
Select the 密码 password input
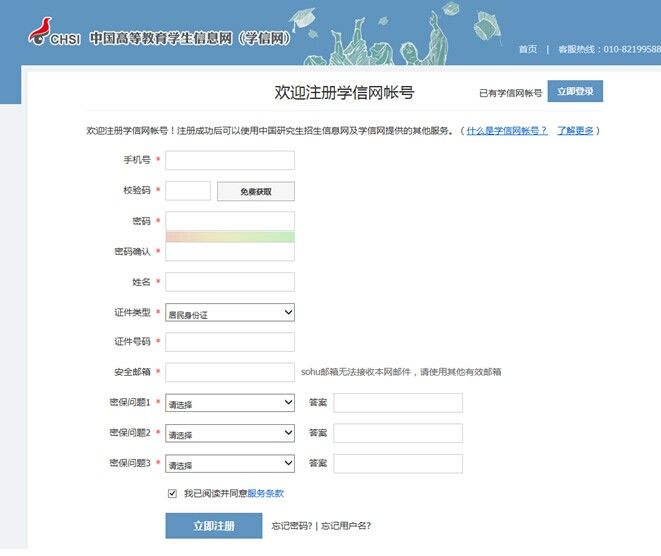click(230, 220)
